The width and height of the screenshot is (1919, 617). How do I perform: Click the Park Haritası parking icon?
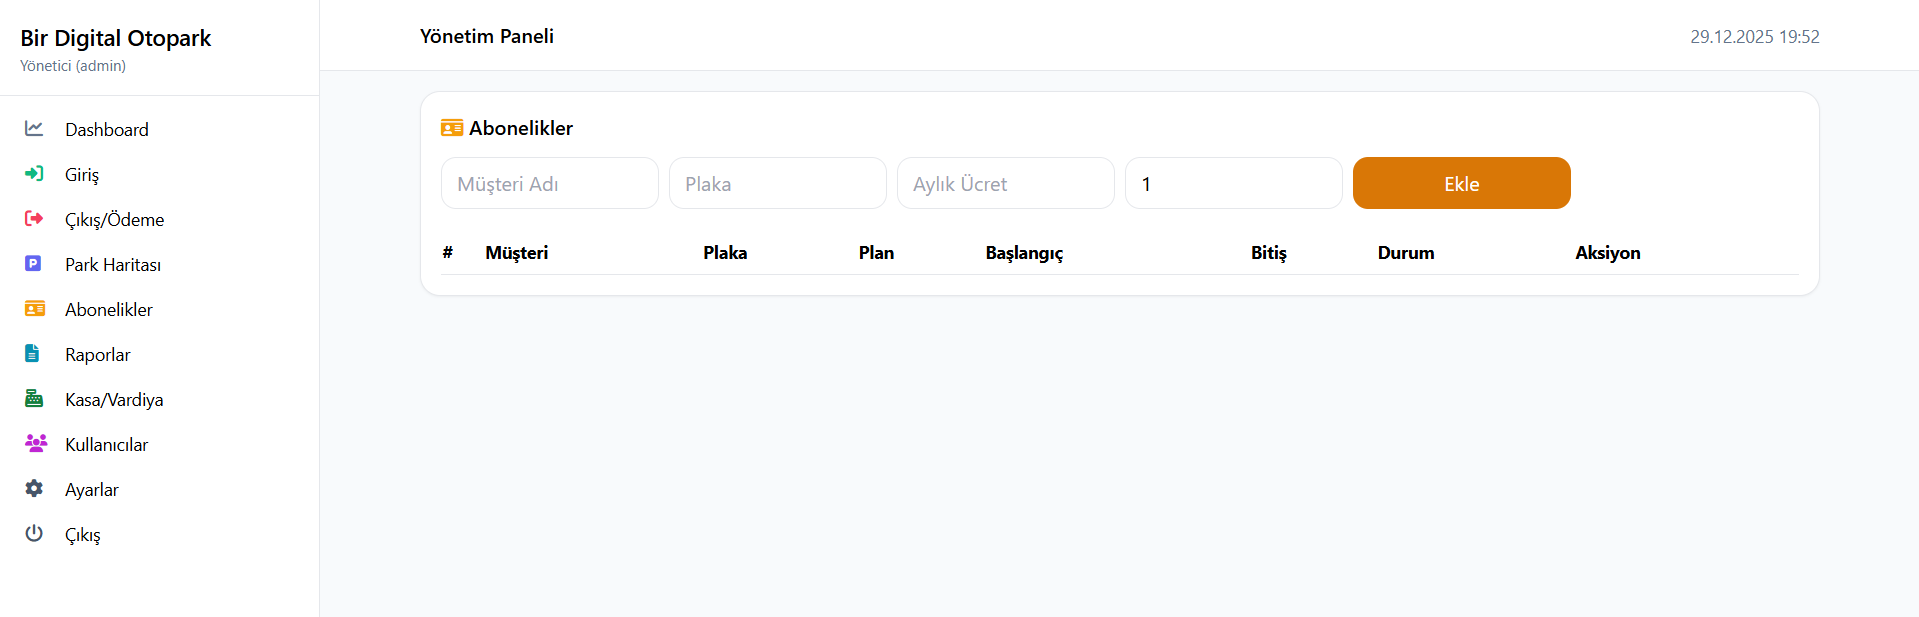pyautogui.click(x=34, y=264)
